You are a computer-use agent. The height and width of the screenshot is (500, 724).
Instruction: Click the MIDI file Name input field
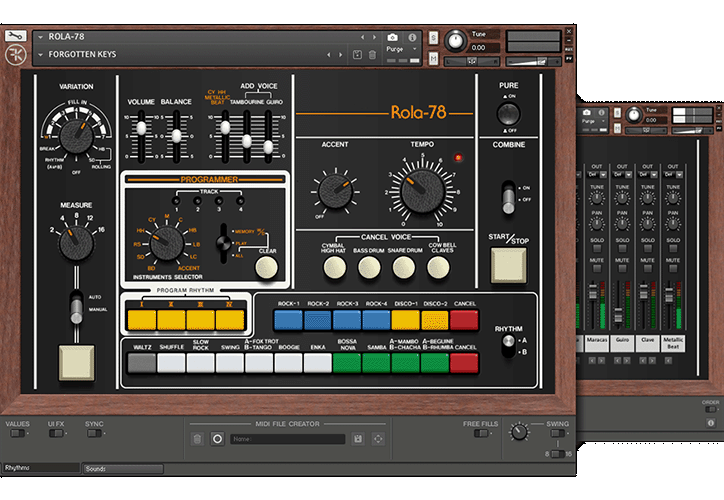(x=288, y=439)
